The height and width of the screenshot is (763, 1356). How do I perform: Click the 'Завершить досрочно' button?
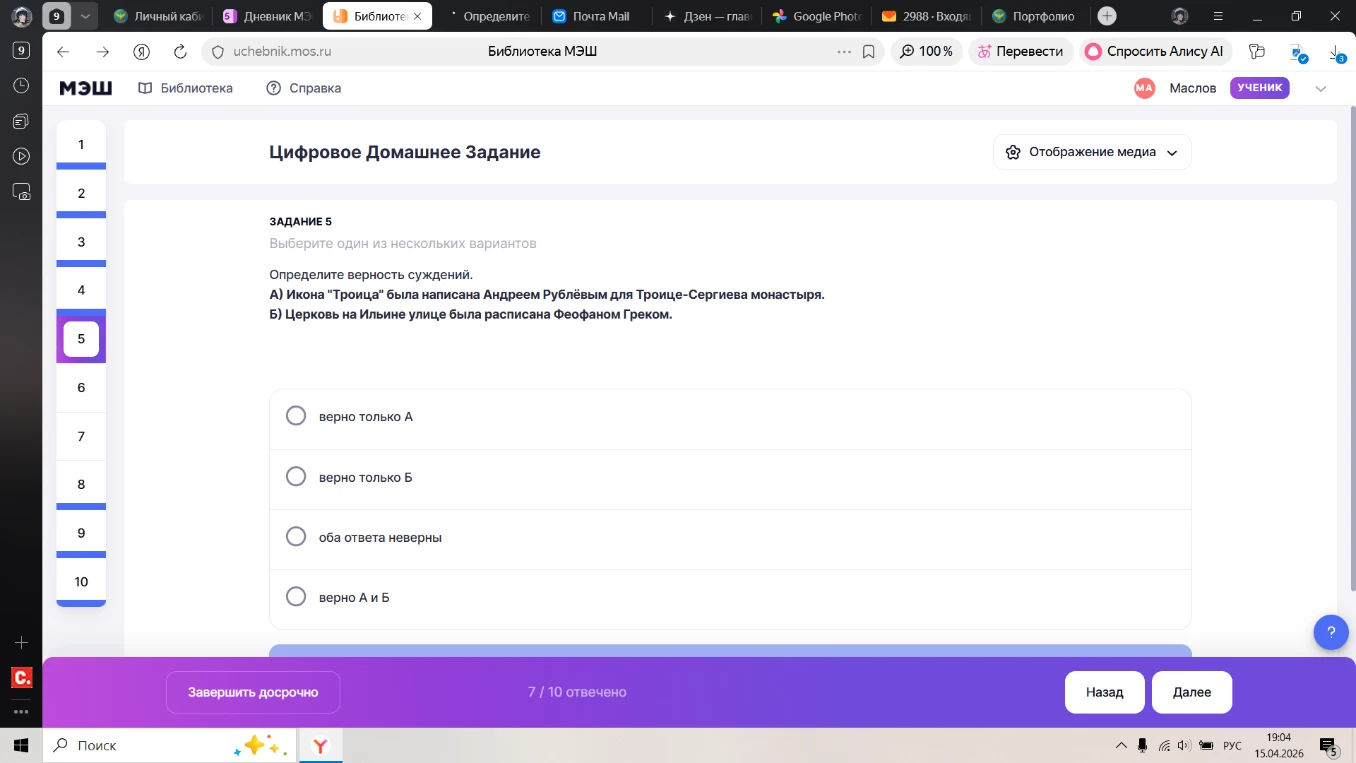click(x=253, y=692)
